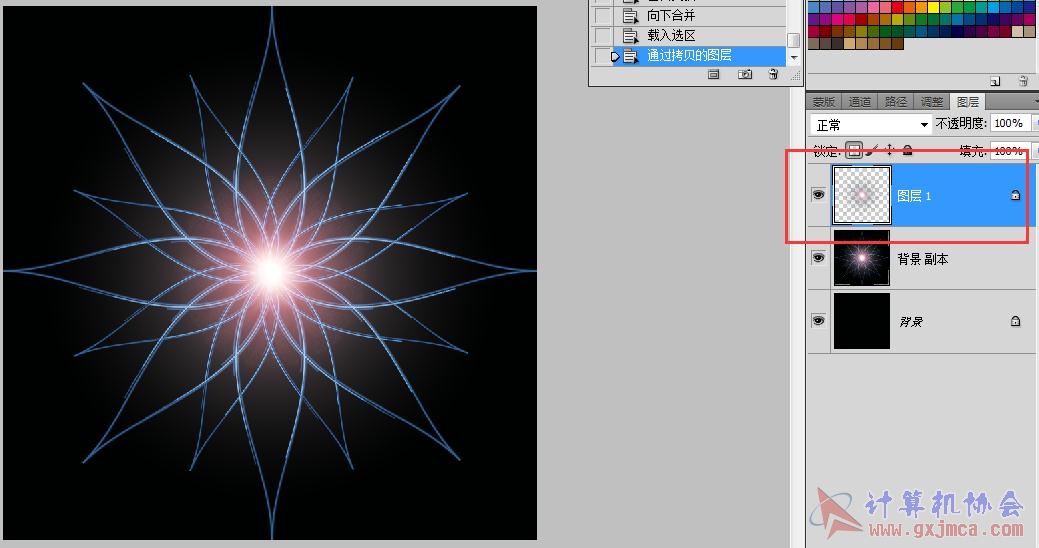Delete current history state with trash icon

773,74
